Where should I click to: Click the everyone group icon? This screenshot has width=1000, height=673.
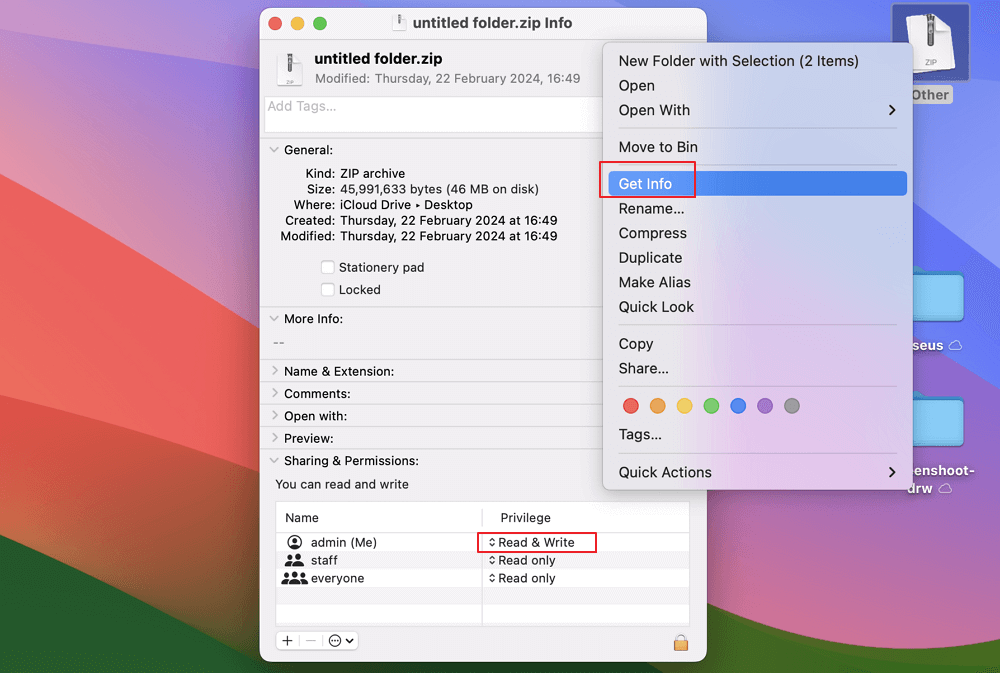(294, 578)
